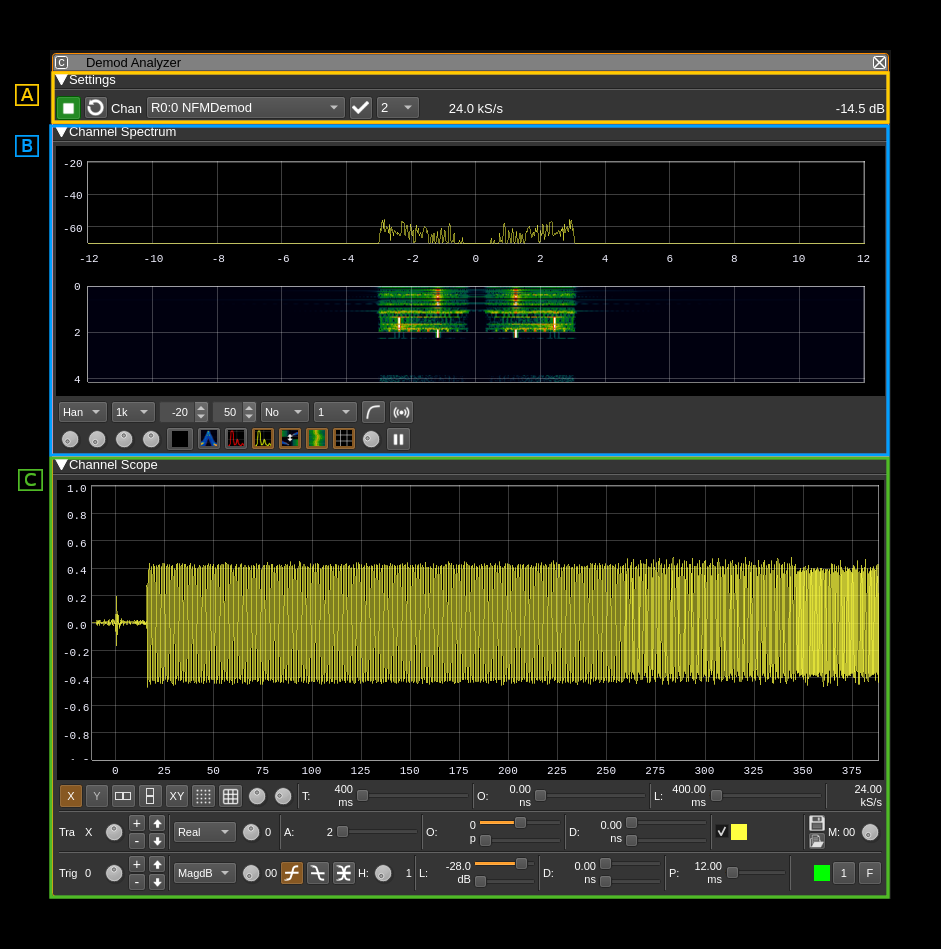Image resolution: width=941 pixels, height=949 pixels.
Task: Stop the demod analyzer with the green button
Action: pos(68,108)
